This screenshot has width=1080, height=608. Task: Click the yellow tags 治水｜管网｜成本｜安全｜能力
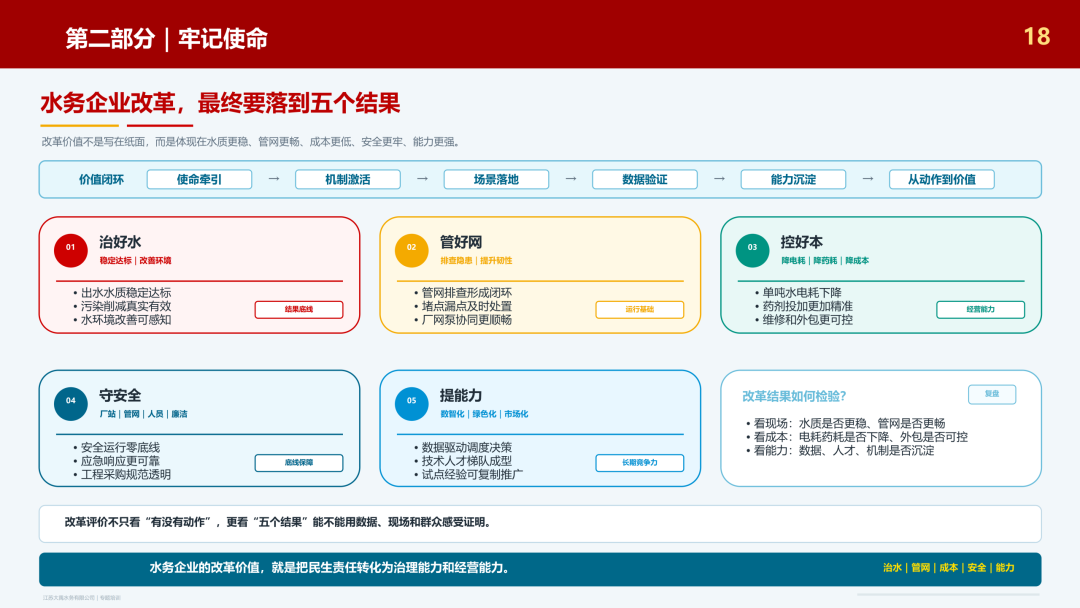point(948,568)
